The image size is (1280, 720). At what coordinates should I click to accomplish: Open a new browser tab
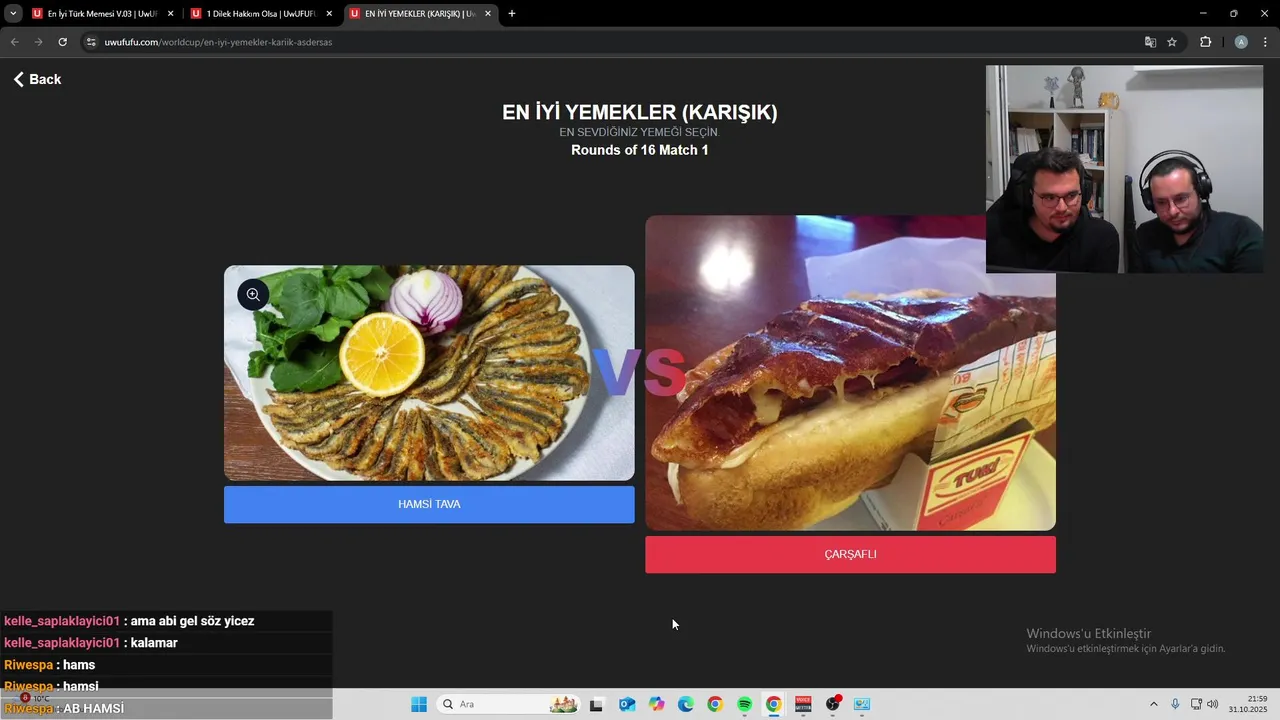[512, 14]
